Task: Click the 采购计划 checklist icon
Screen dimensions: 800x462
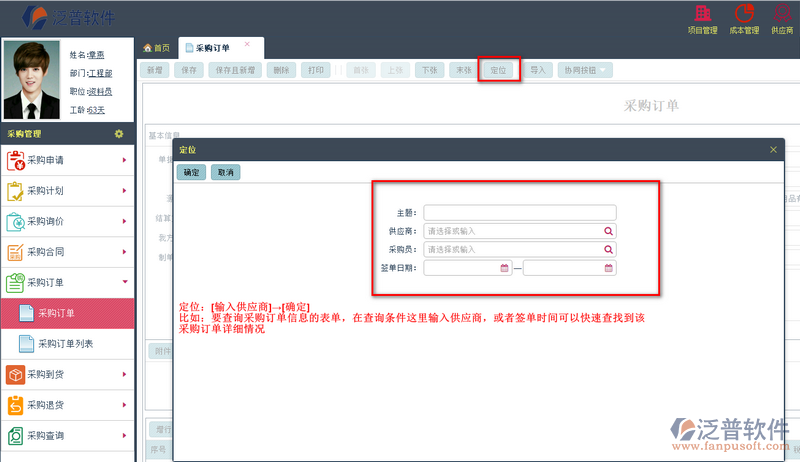Action: [x=15, y=191]
